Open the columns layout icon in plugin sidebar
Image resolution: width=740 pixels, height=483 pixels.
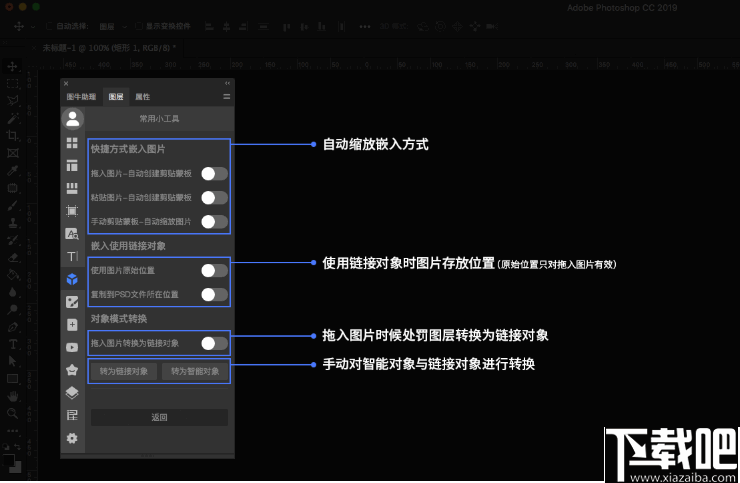pos(72,188)
